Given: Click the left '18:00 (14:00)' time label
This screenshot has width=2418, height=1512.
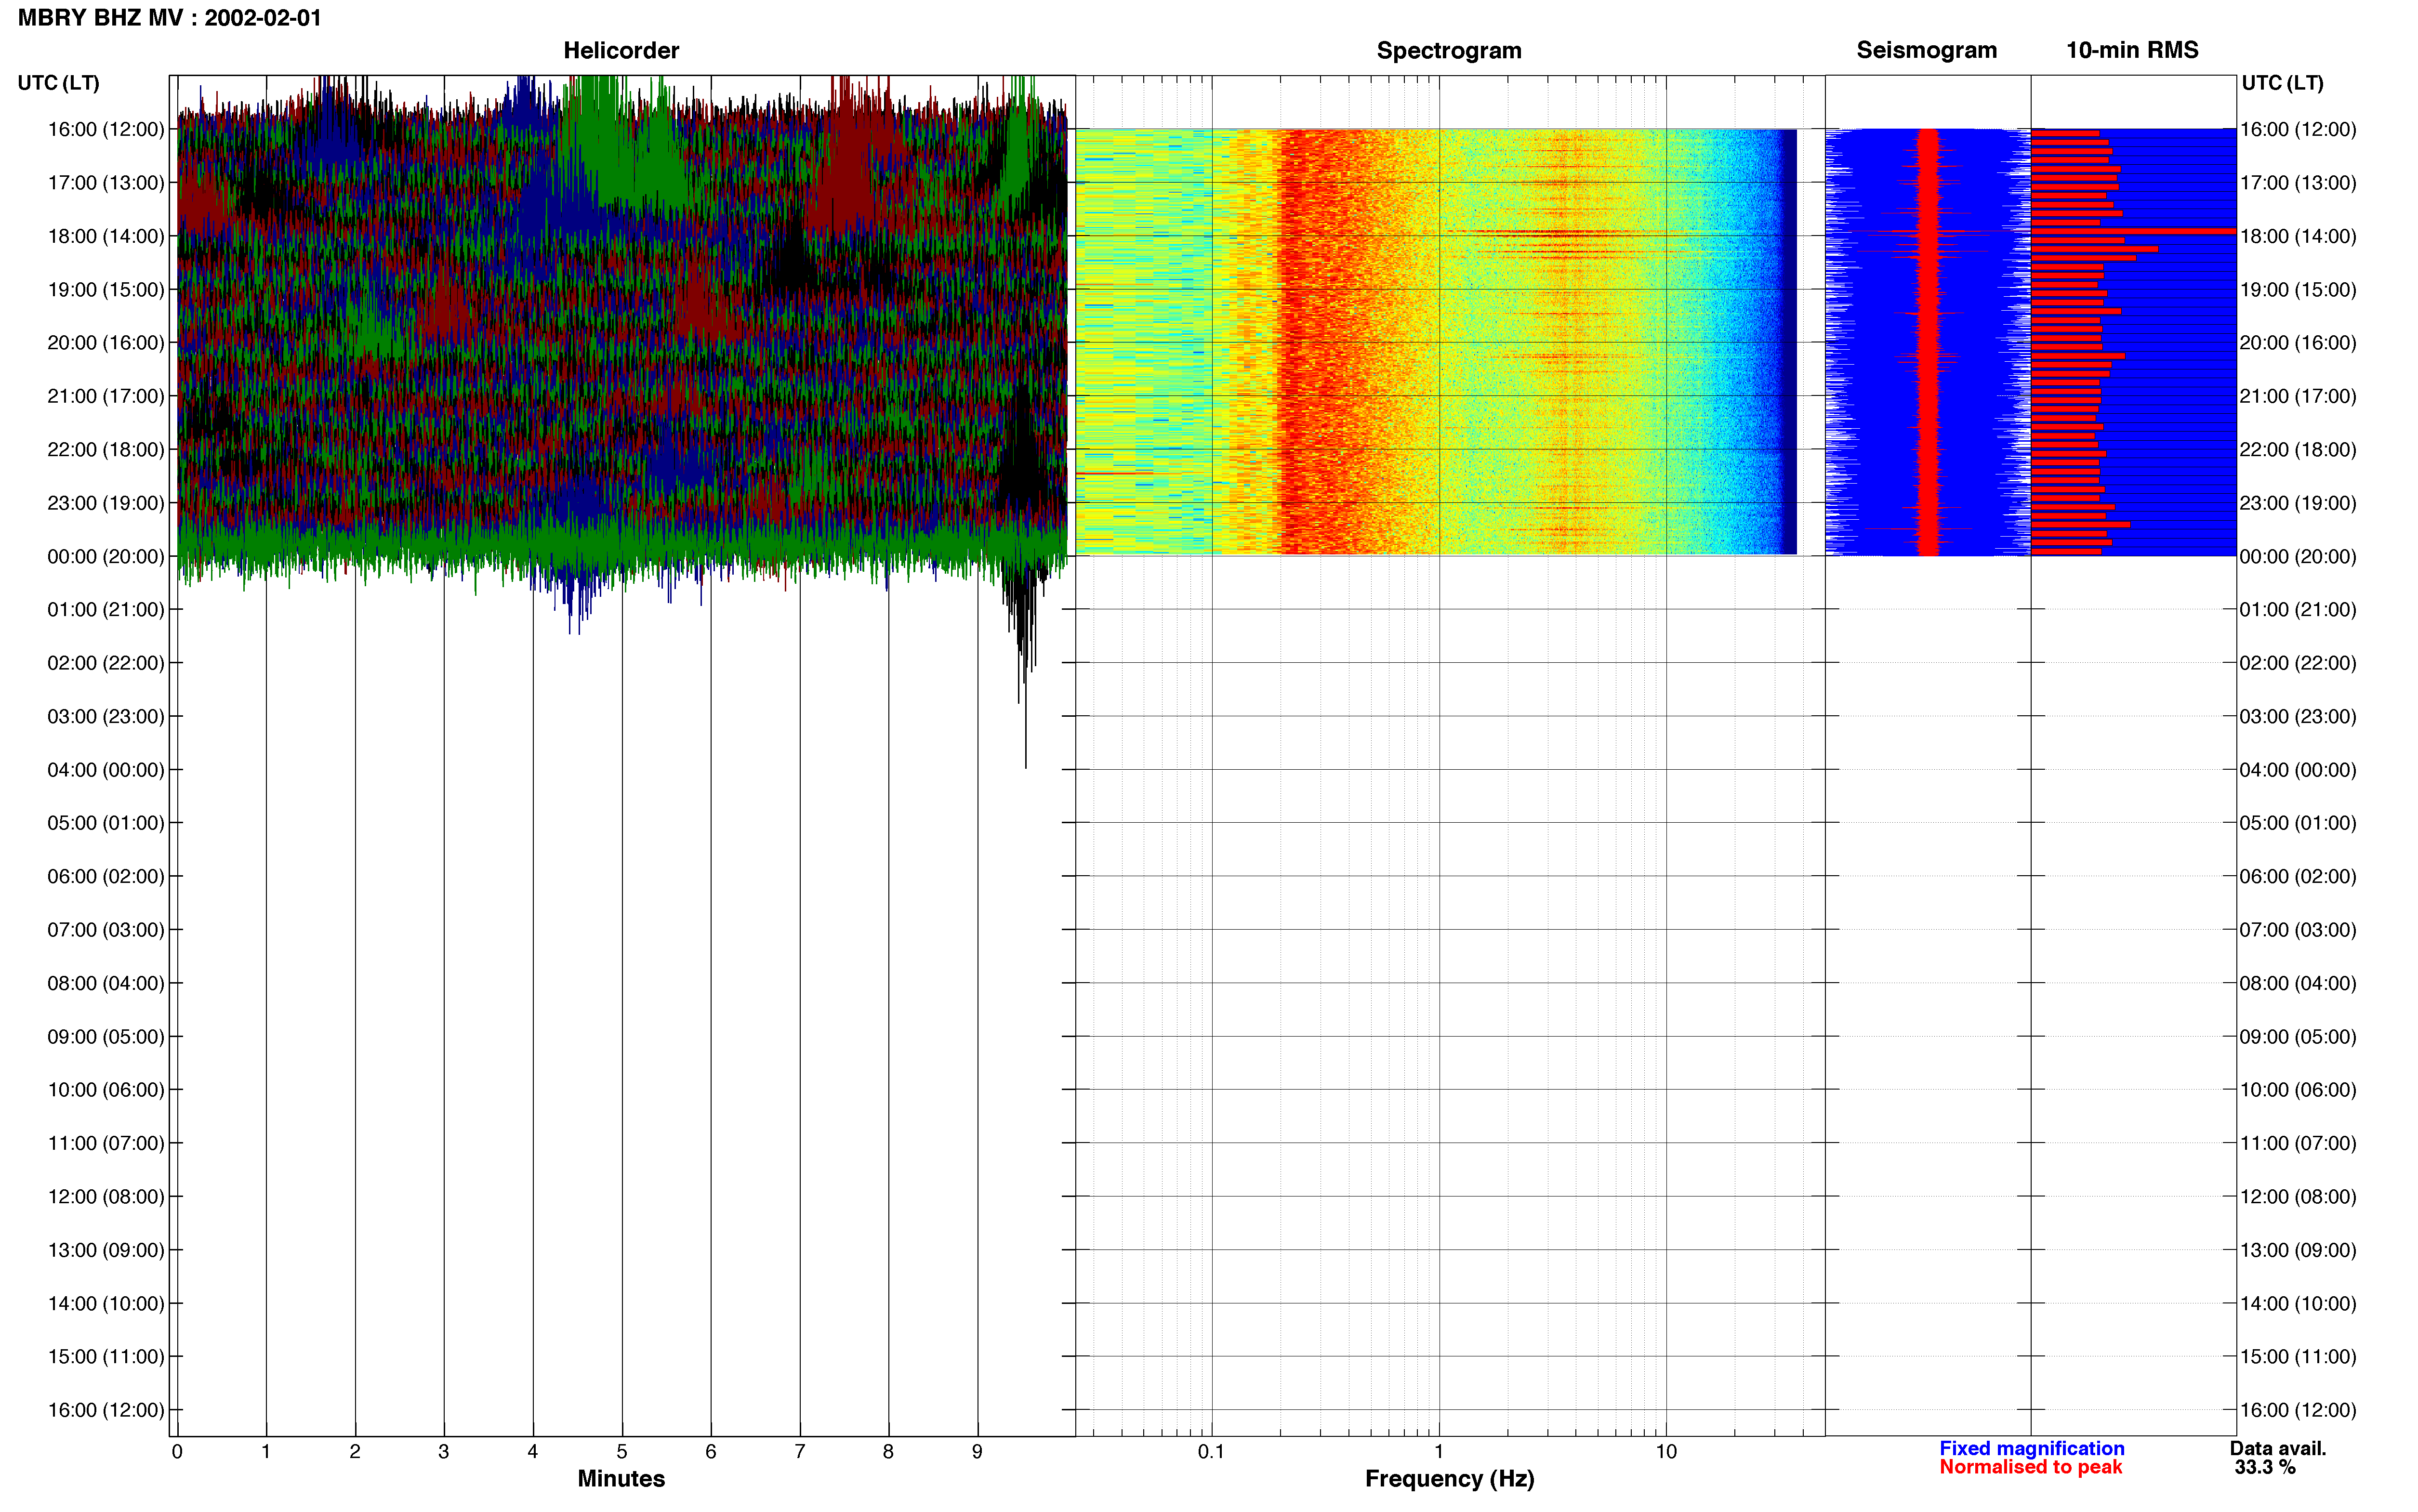Looking at the screenshot, I should (106, 236).
